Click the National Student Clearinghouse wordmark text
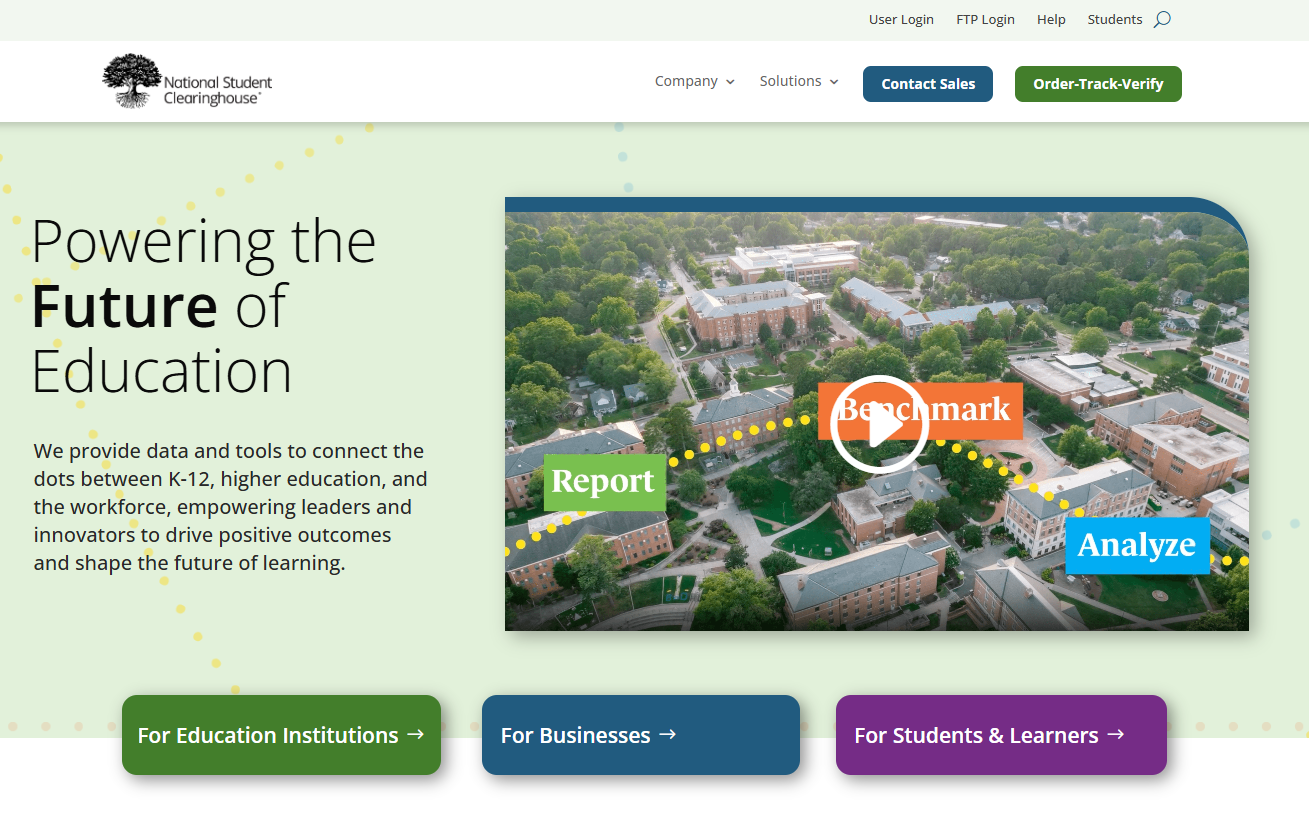This screenshot has width=1309, height=818. (x=217, y=90)
